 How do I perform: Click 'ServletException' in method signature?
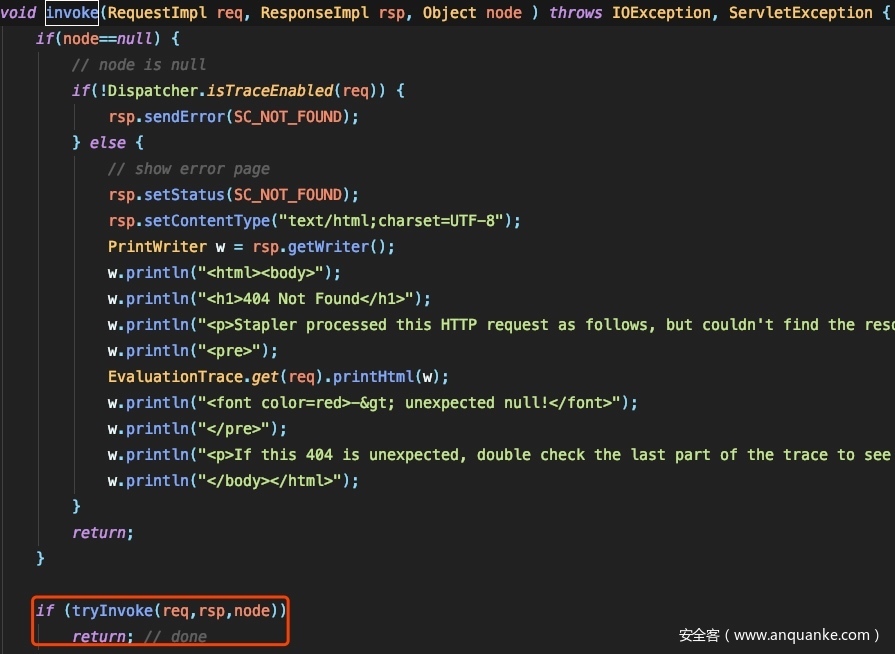pos(800,13)
